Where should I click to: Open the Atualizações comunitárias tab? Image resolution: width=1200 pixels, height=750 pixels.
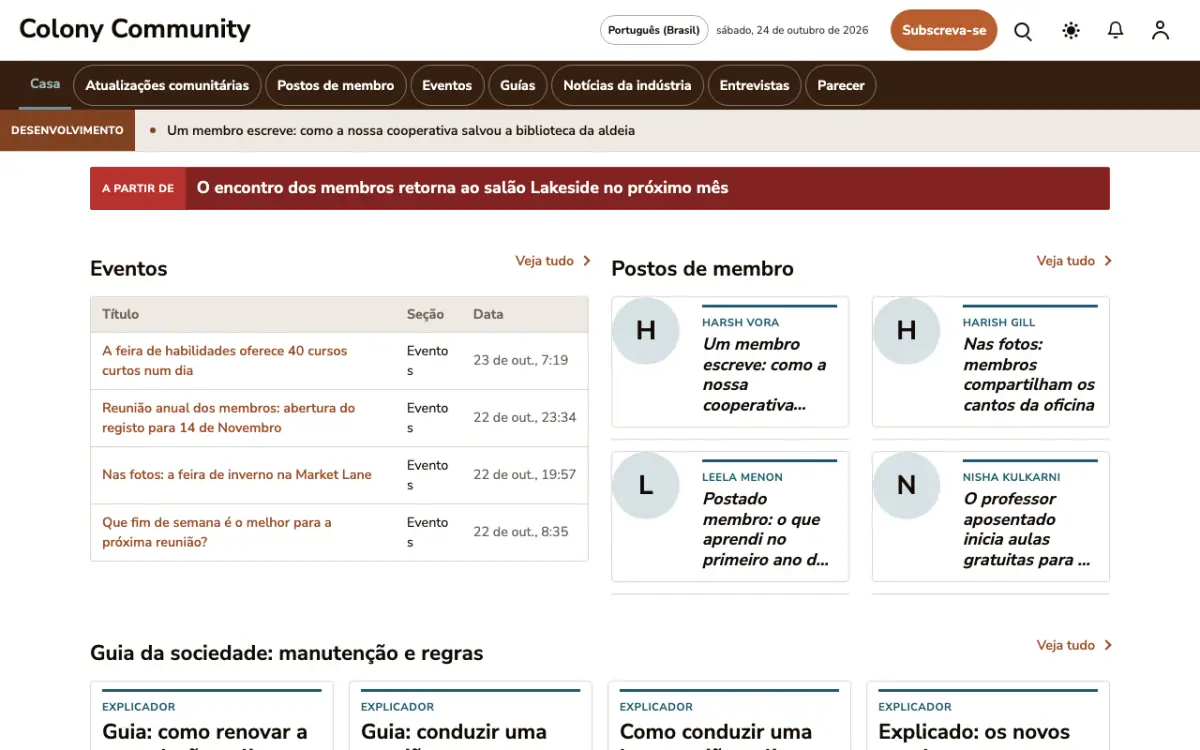[167, 86]
